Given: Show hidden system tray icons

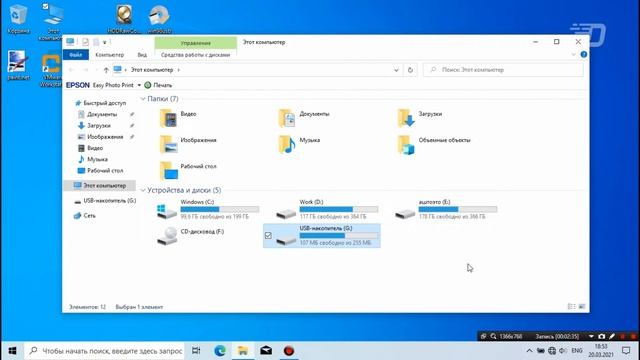Looking at the screenshot, I should (x=529, y=351).
